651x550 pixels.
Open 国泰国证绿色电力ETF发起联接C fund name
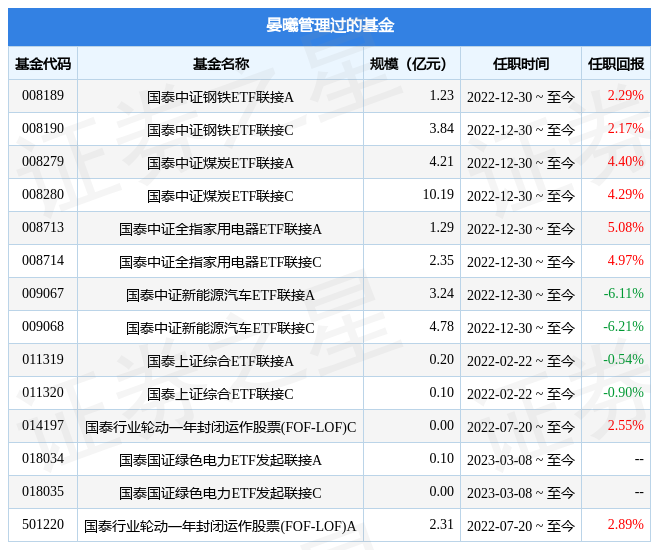(220, 493)
